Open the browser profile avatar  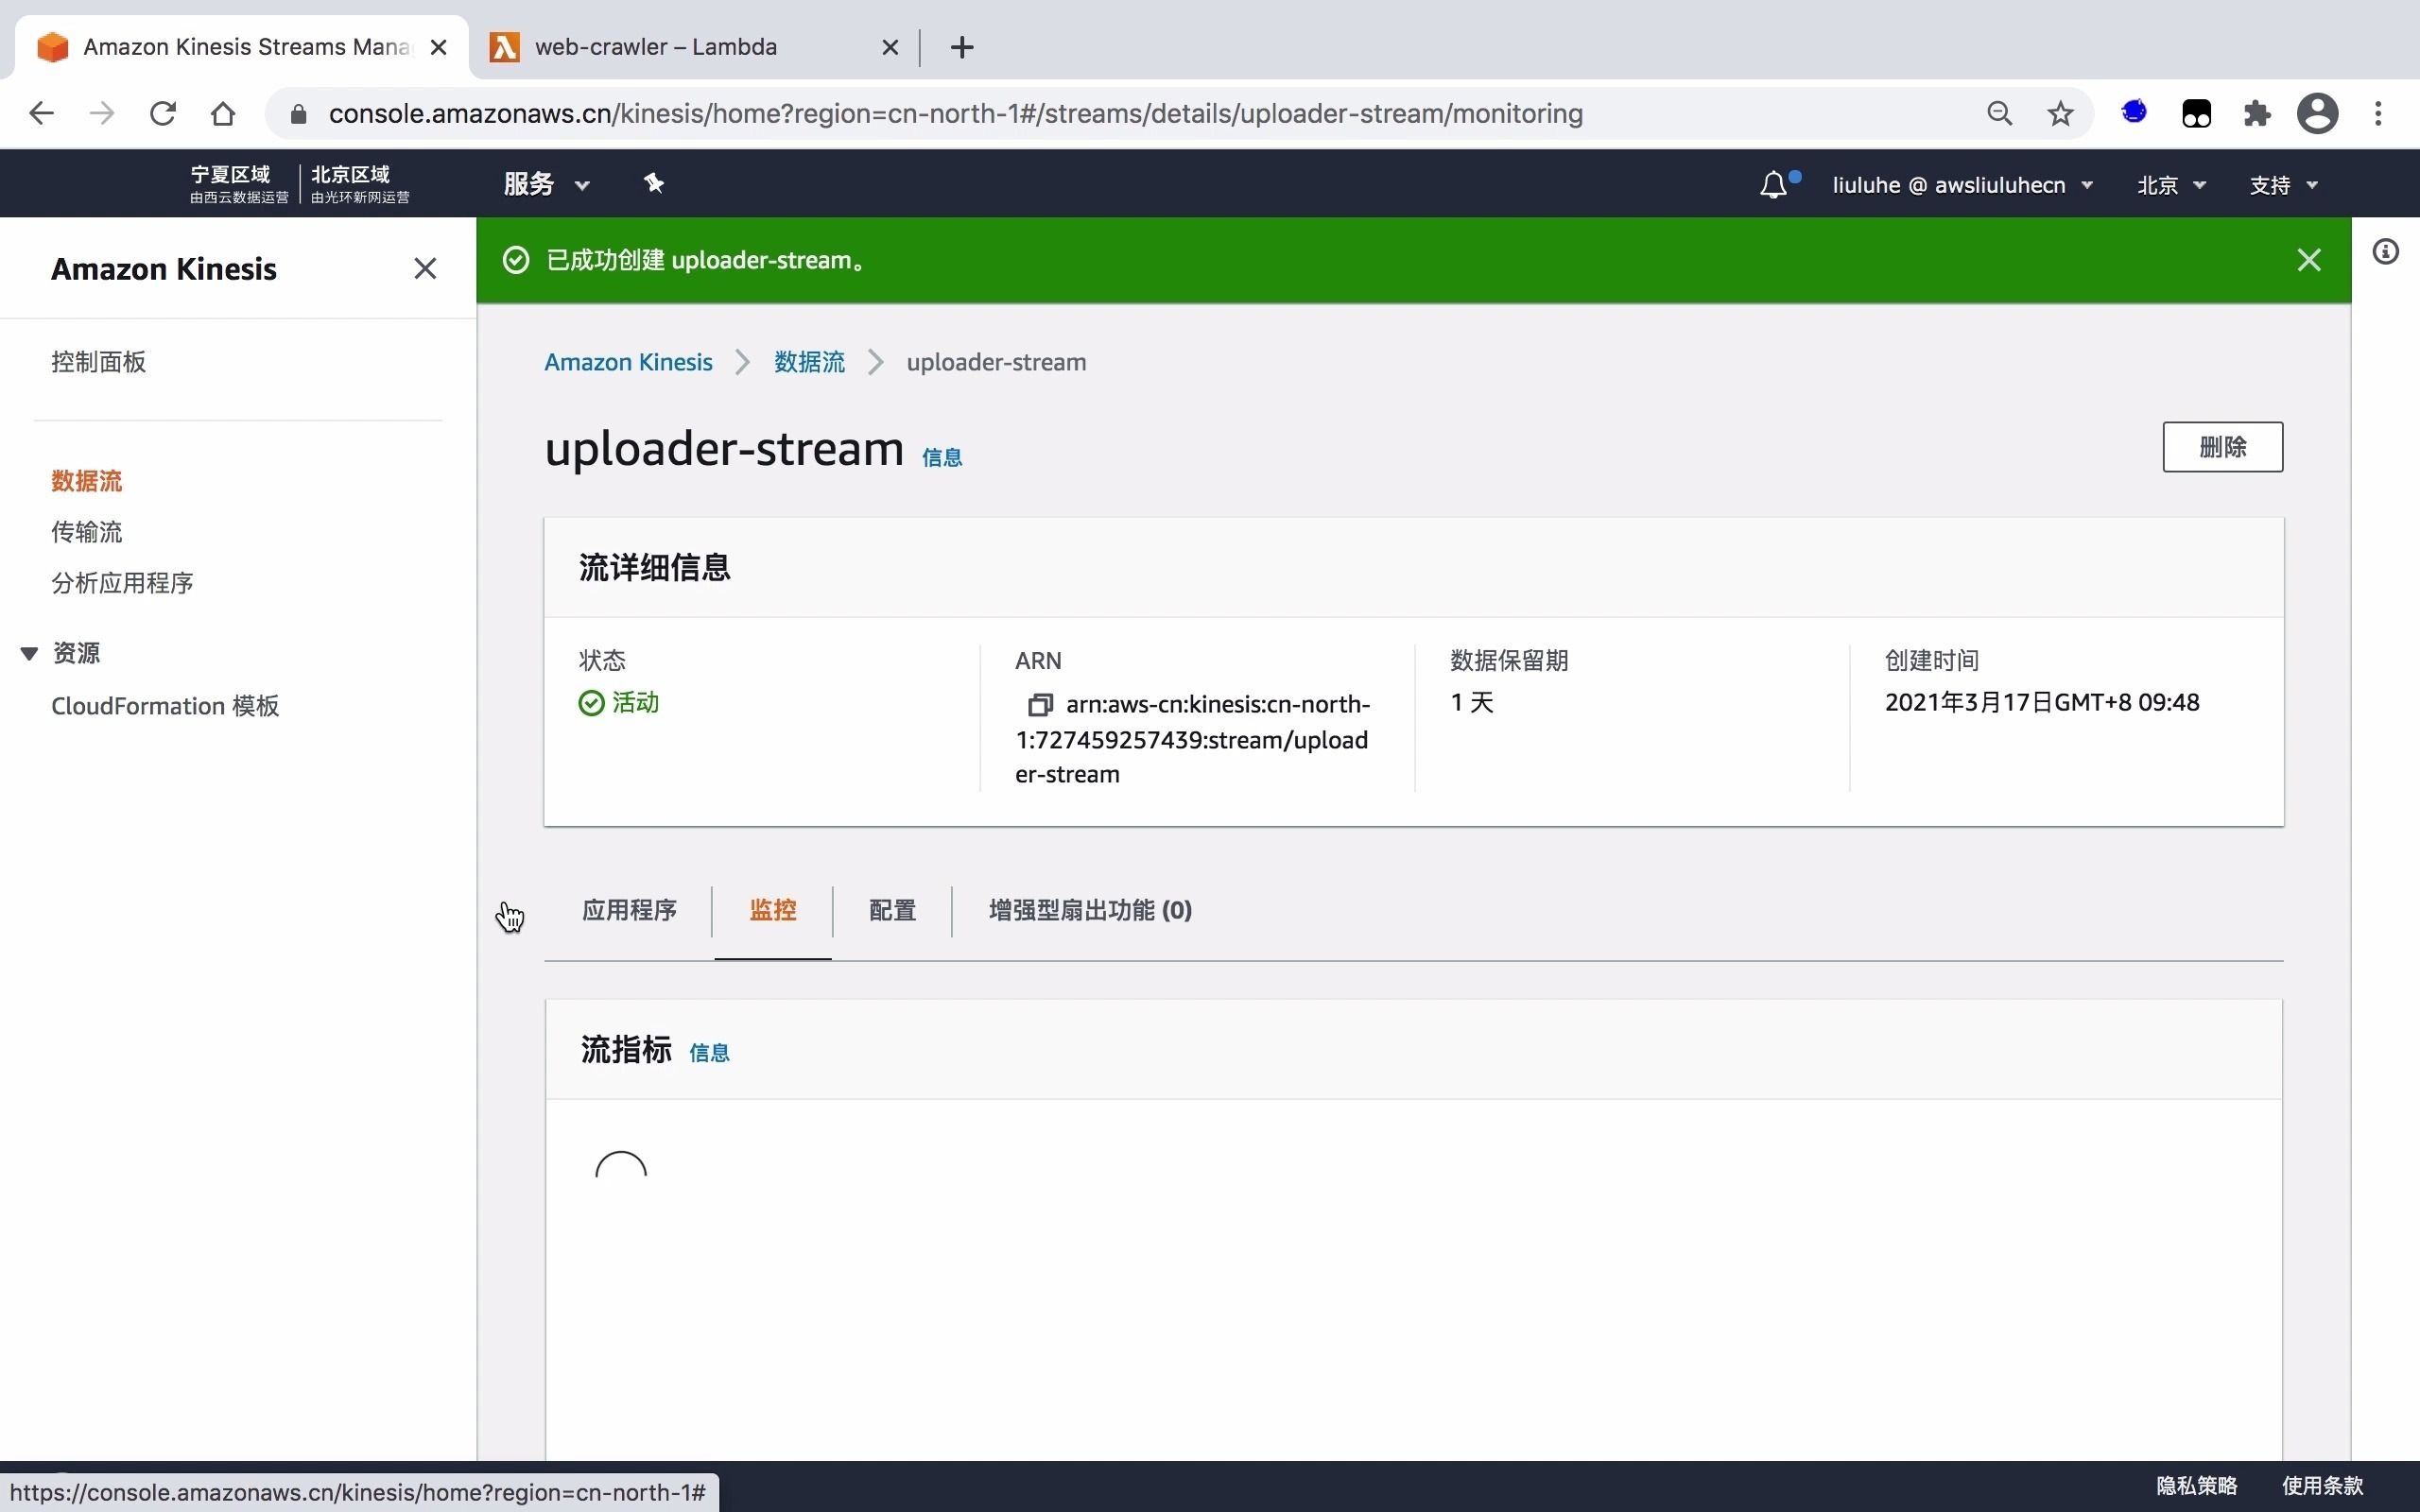coord(2317,113)
